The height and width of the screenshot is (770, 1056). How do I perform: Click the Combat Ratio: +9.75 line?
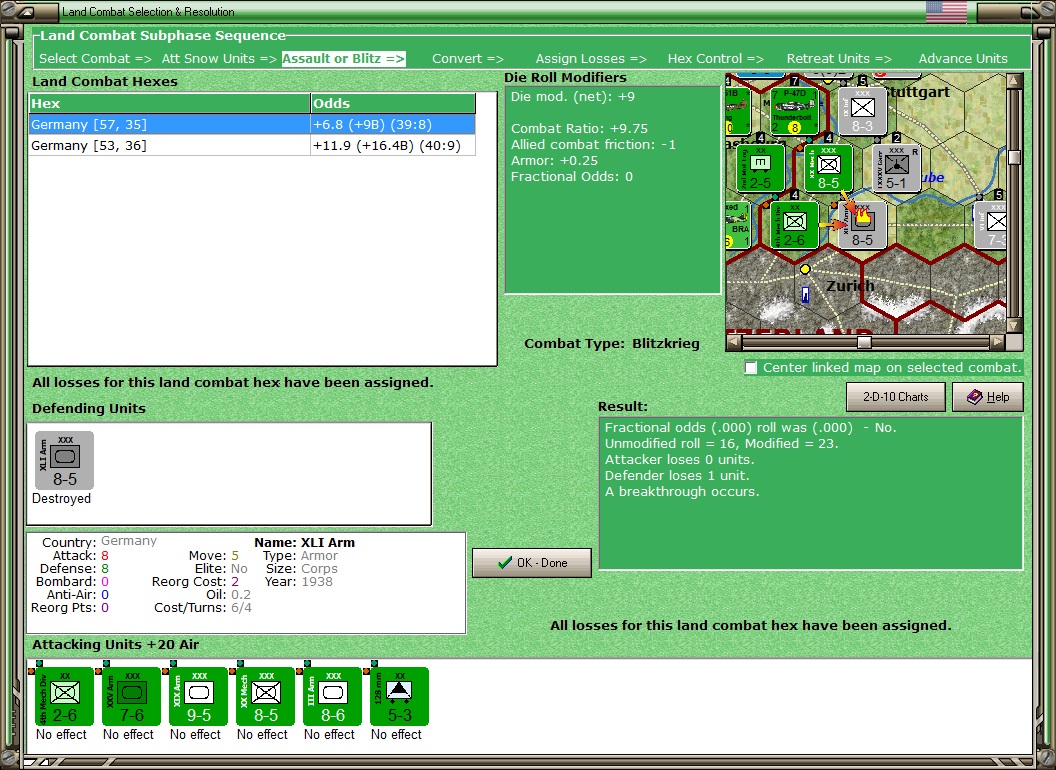click(579, 129)
